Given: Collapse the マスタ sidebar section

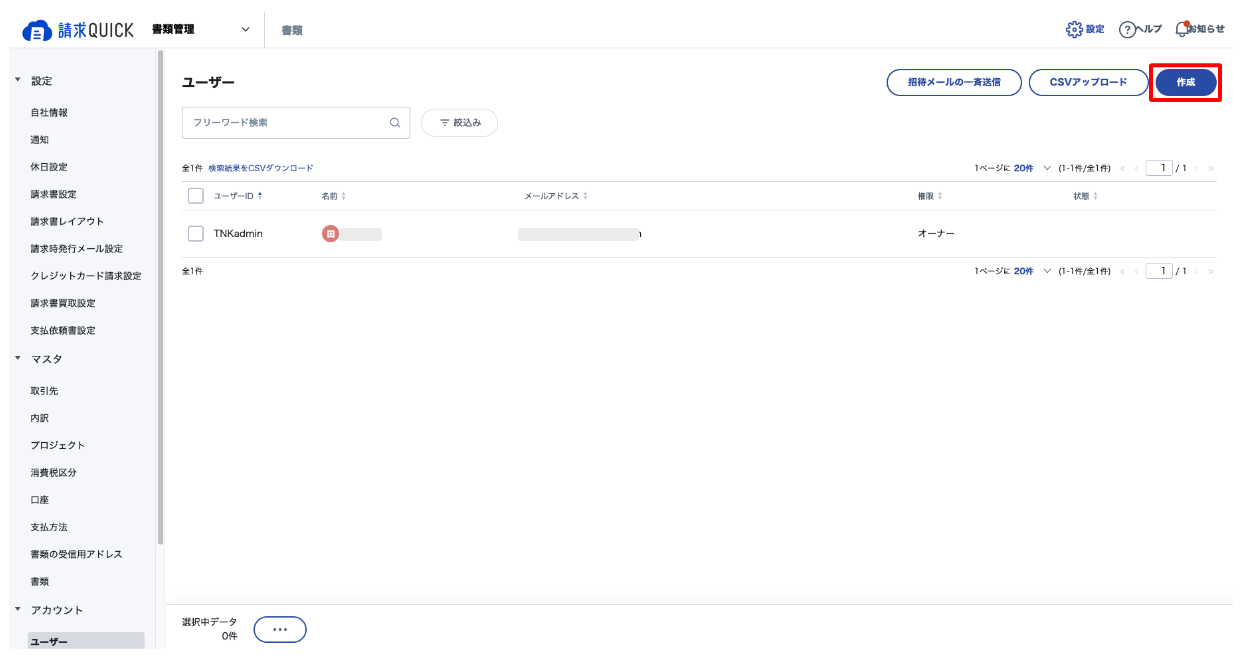Looking at the screenshot, I should pos(18,359).
